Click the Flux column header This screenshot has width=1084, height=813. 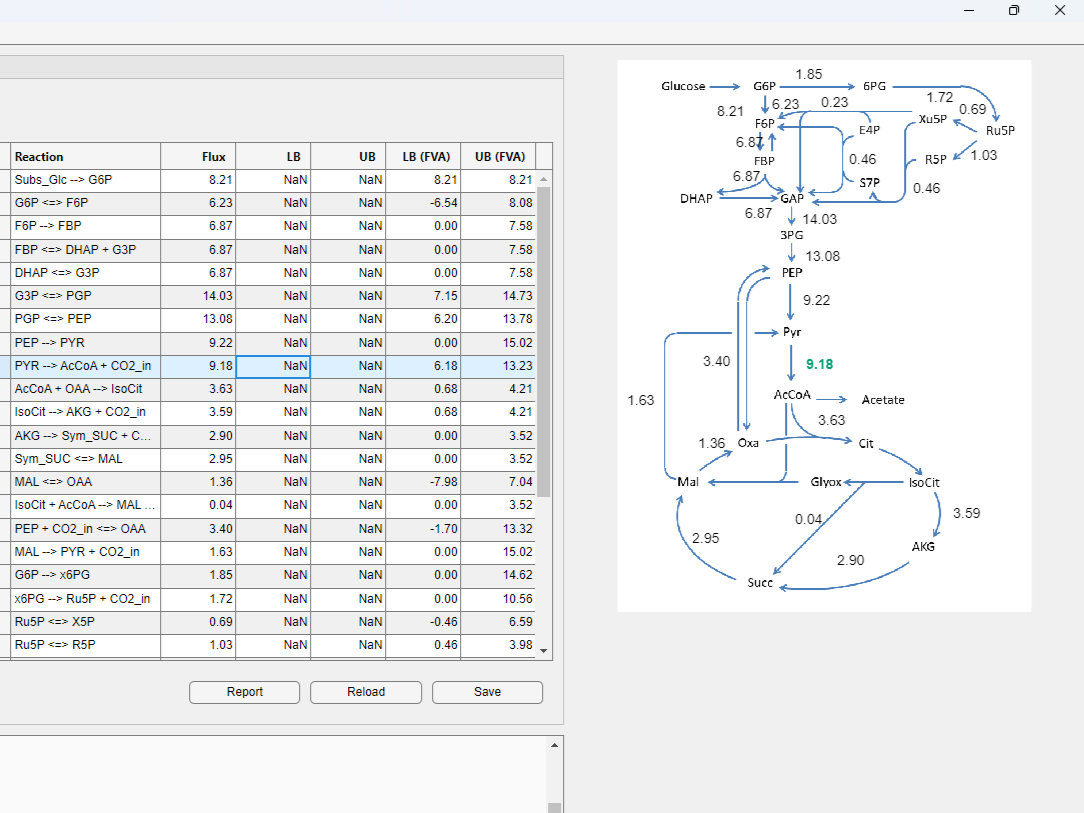point(212,156)
